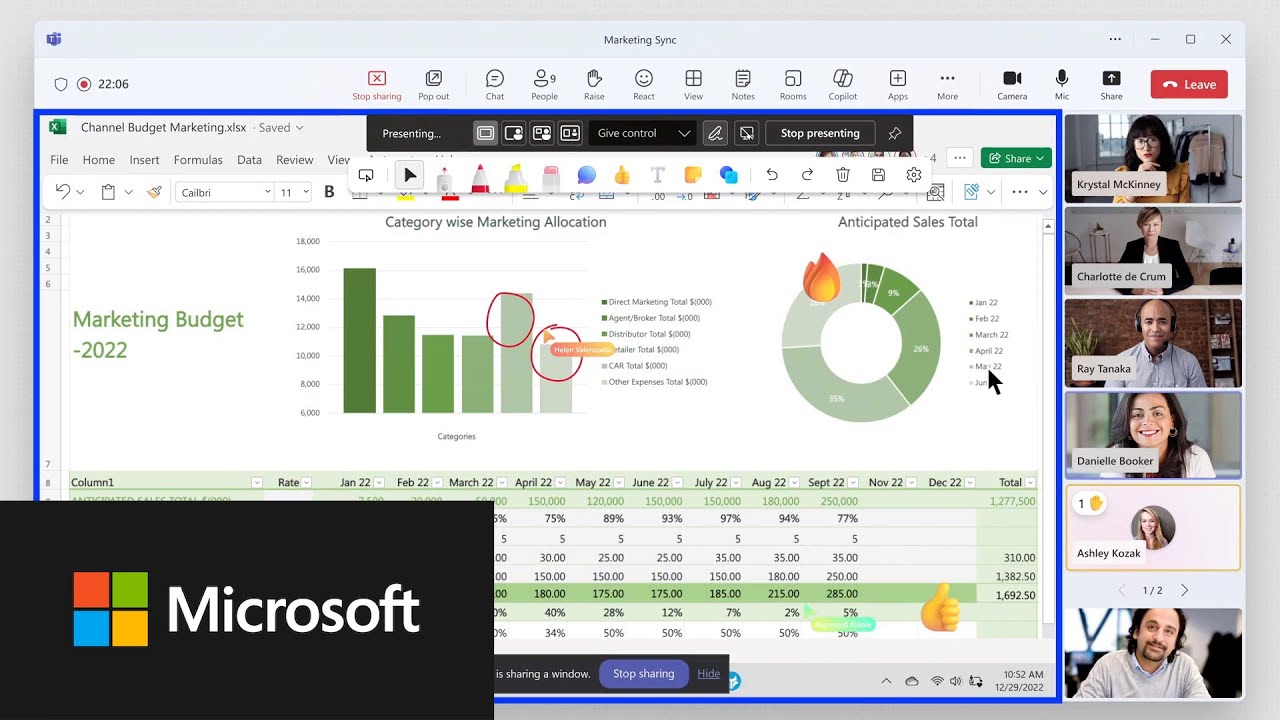Delete all annotations with trash icon

[x=843, y=175]
